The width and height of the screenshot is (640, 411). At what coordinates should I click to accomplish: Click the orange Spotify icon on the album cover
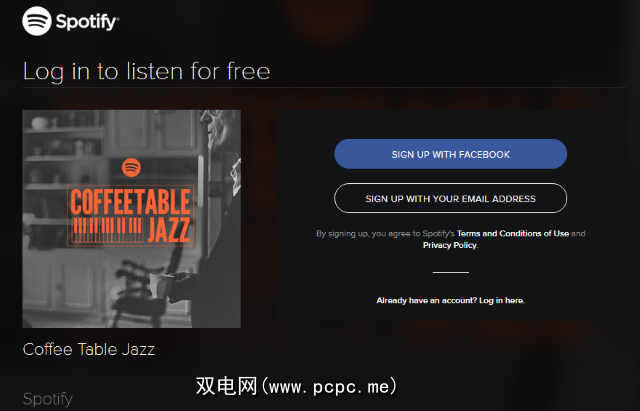131,167
